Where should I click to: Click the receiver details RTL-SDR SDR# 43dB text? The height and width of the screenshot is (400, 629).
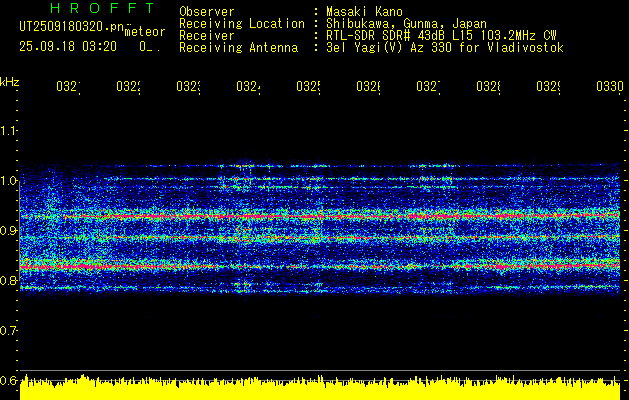441,36
